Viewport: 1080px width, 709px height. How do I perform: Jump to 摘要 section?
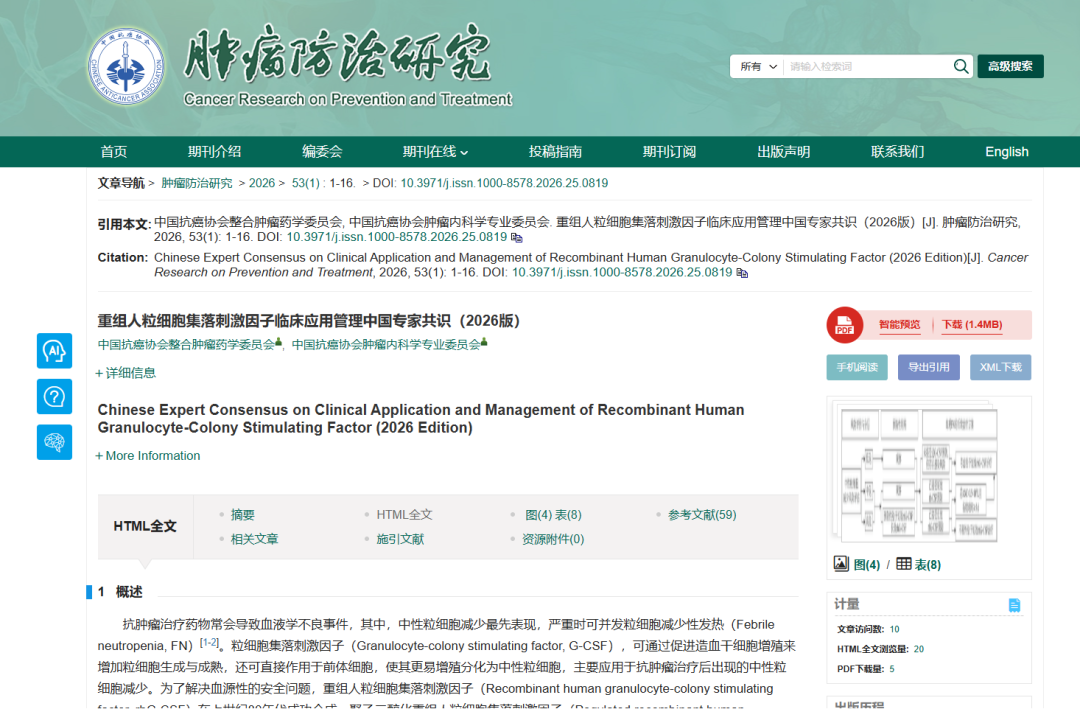[242, 515]
